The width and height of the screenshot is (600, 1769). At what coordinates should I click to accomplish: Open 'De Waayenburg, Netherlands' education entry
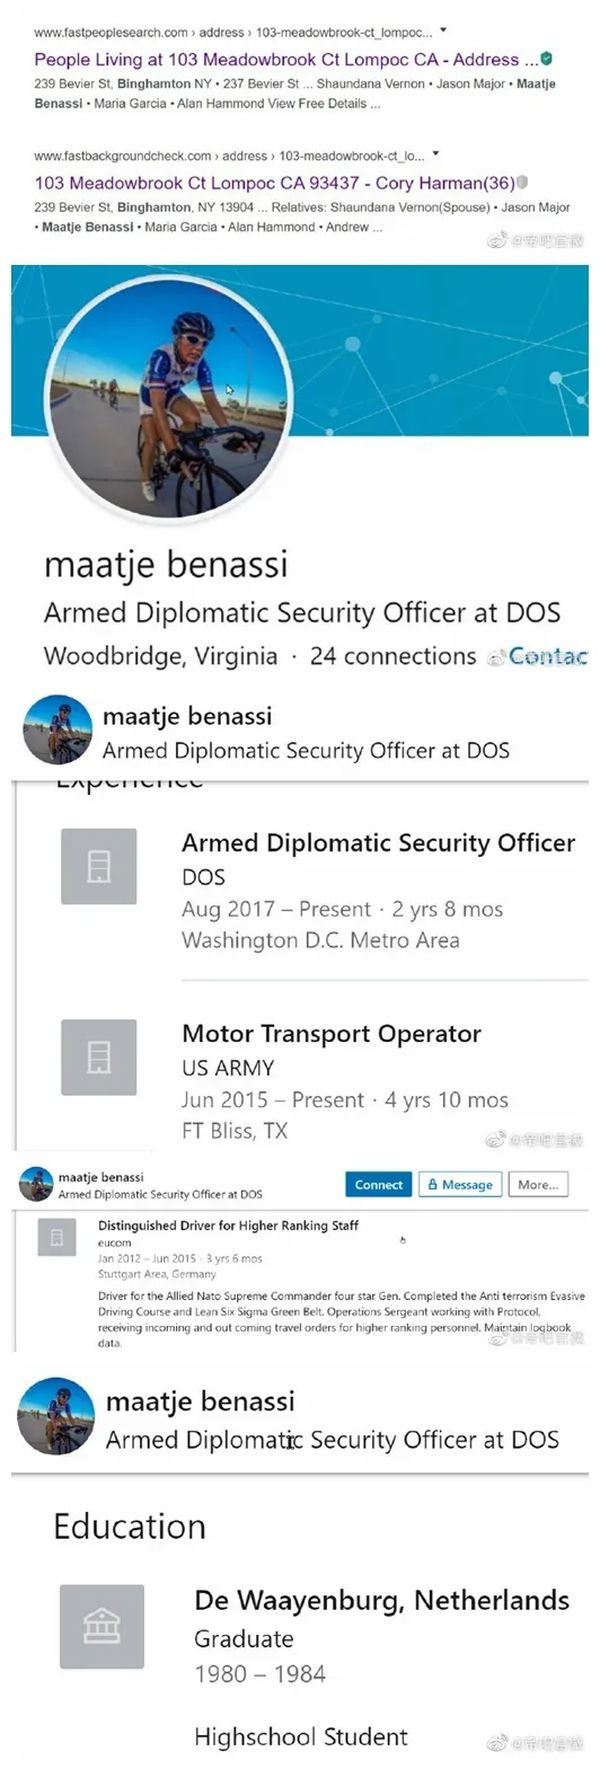tap(381, 1600)
